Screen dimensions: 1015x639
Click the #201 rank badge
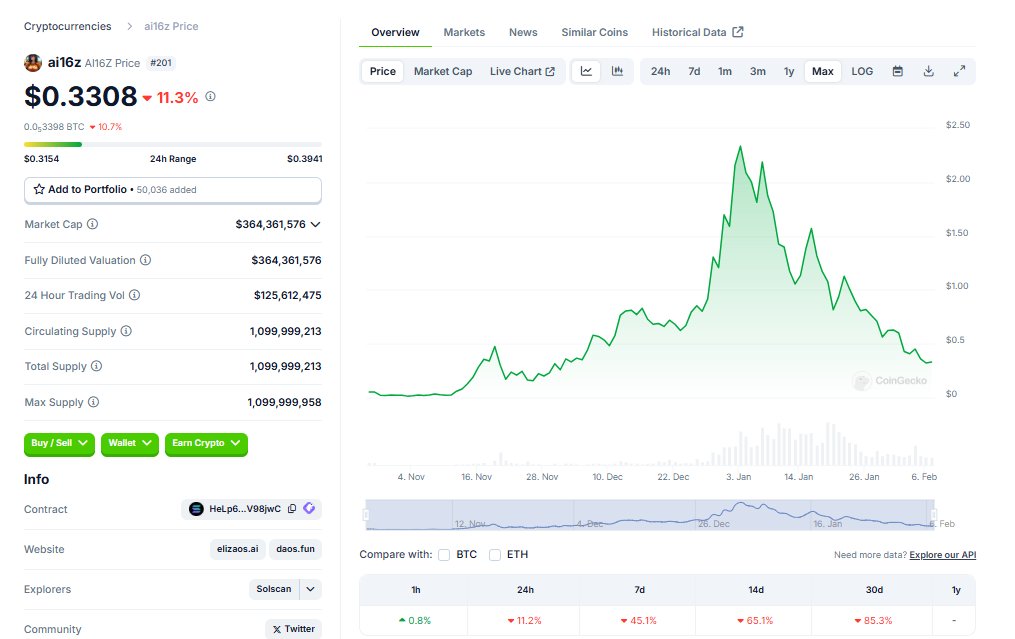pyautogui.click(x=161, y=63)
